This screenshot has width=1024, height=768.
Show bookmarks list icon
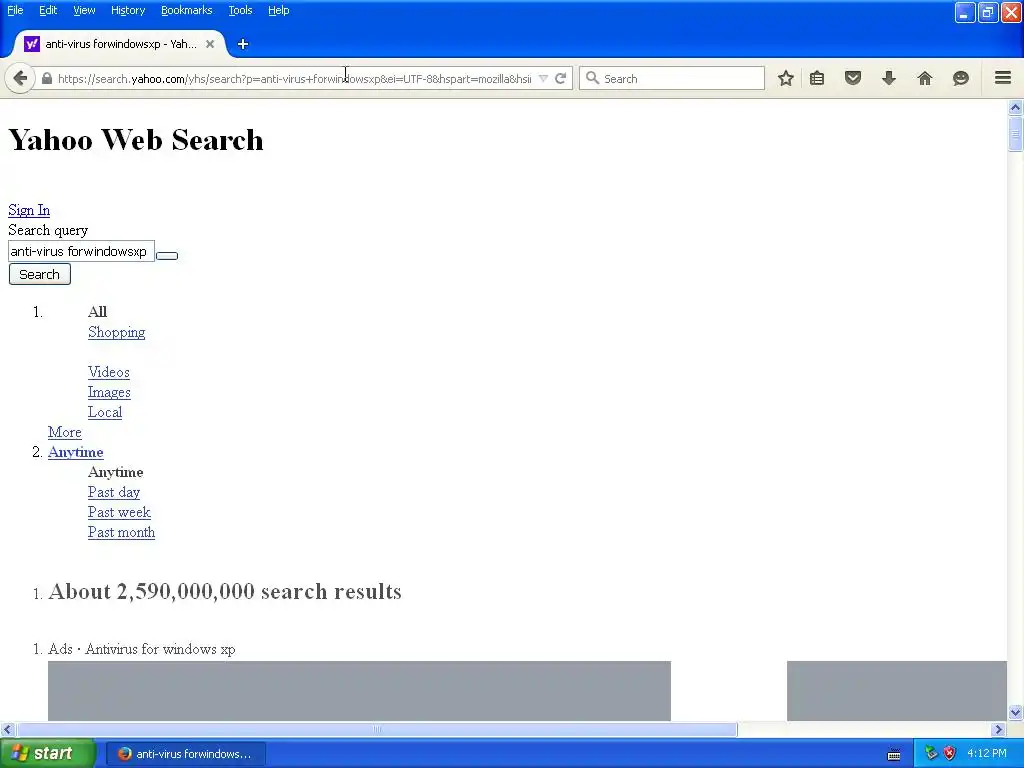click(x=817, y=78)
